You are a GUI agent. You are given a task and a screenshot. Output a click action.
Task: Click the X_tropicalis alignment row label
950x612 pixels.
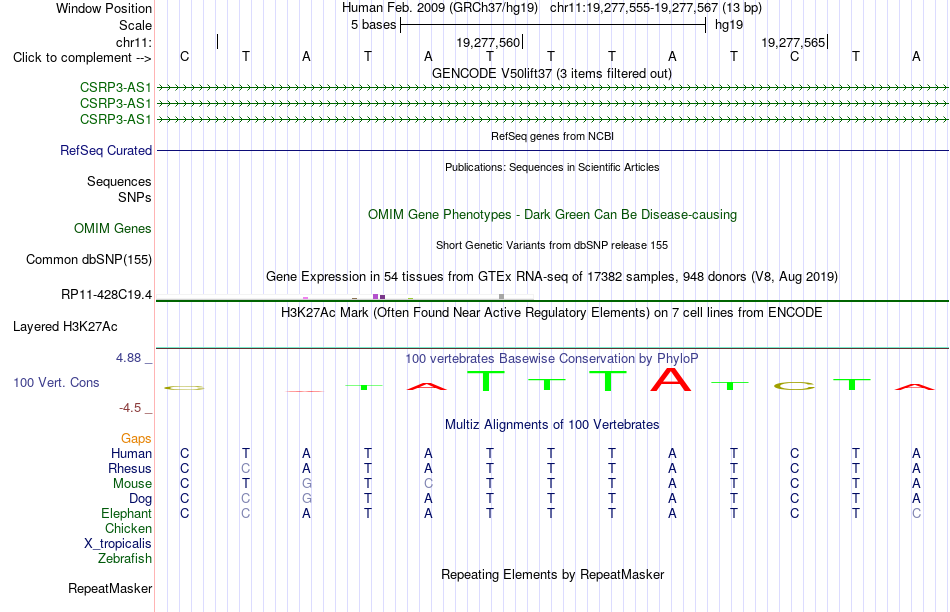(118, 544)
